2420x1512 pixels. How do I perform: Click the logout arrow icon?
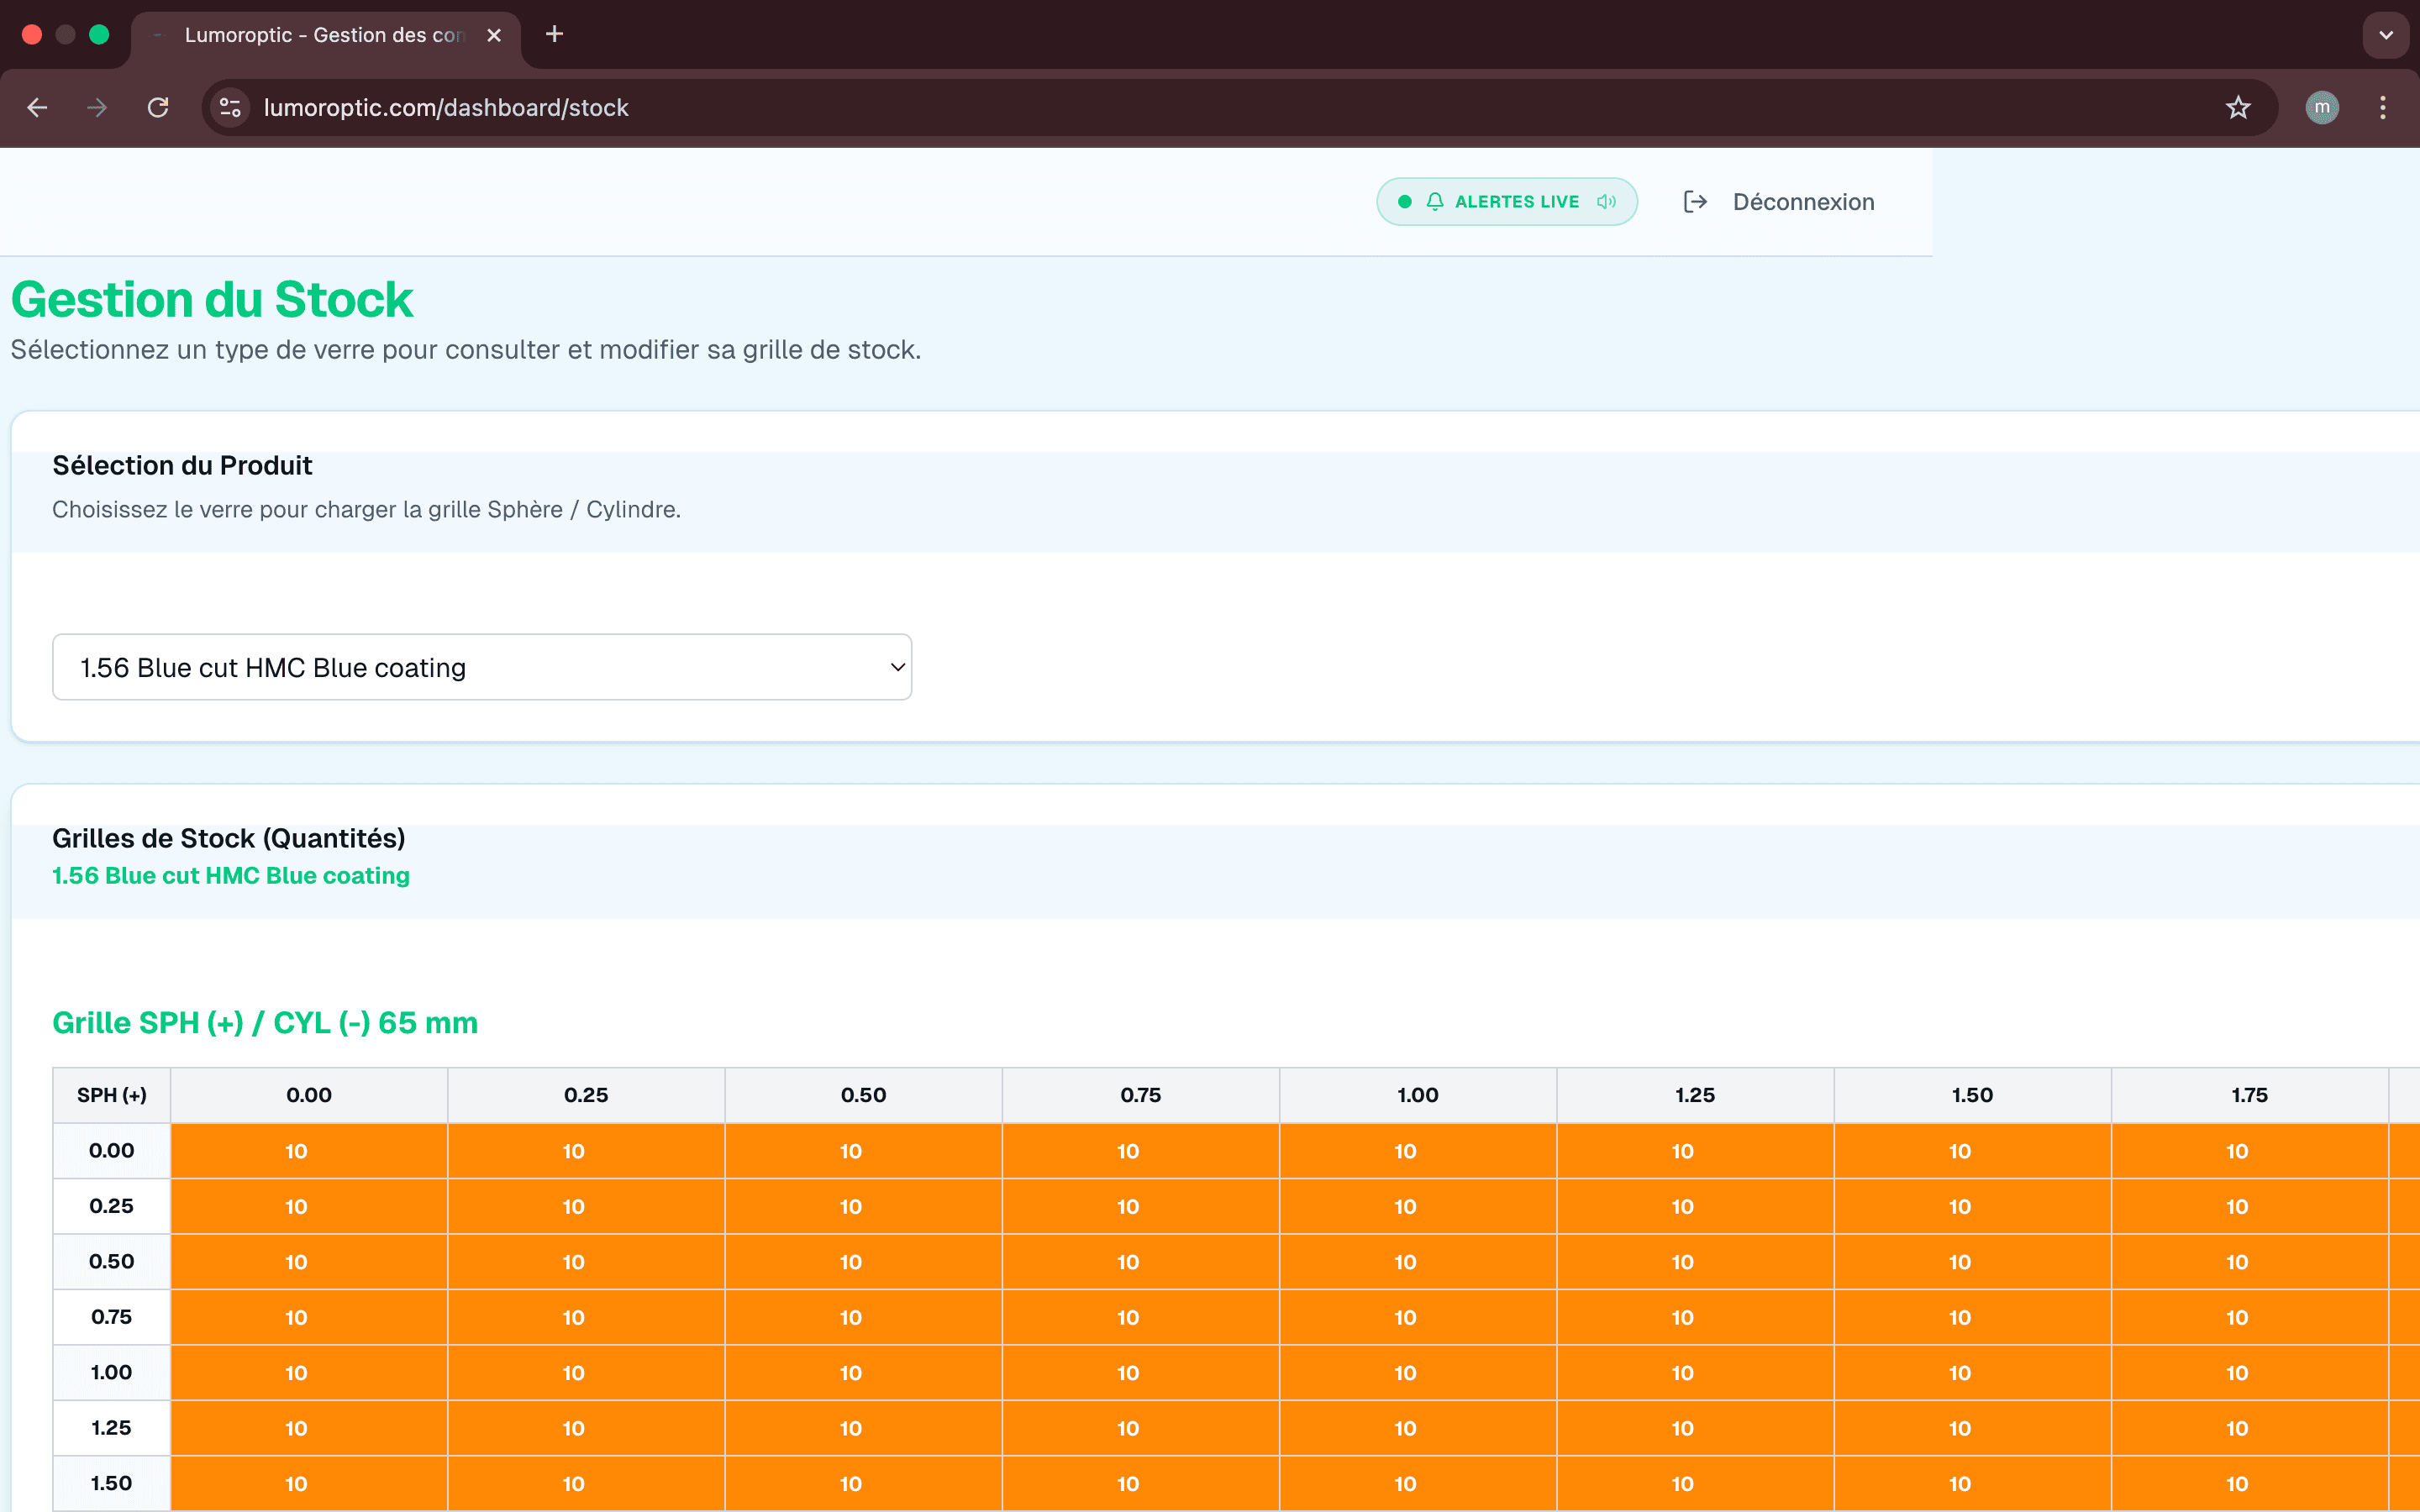tap(1695, 201)
